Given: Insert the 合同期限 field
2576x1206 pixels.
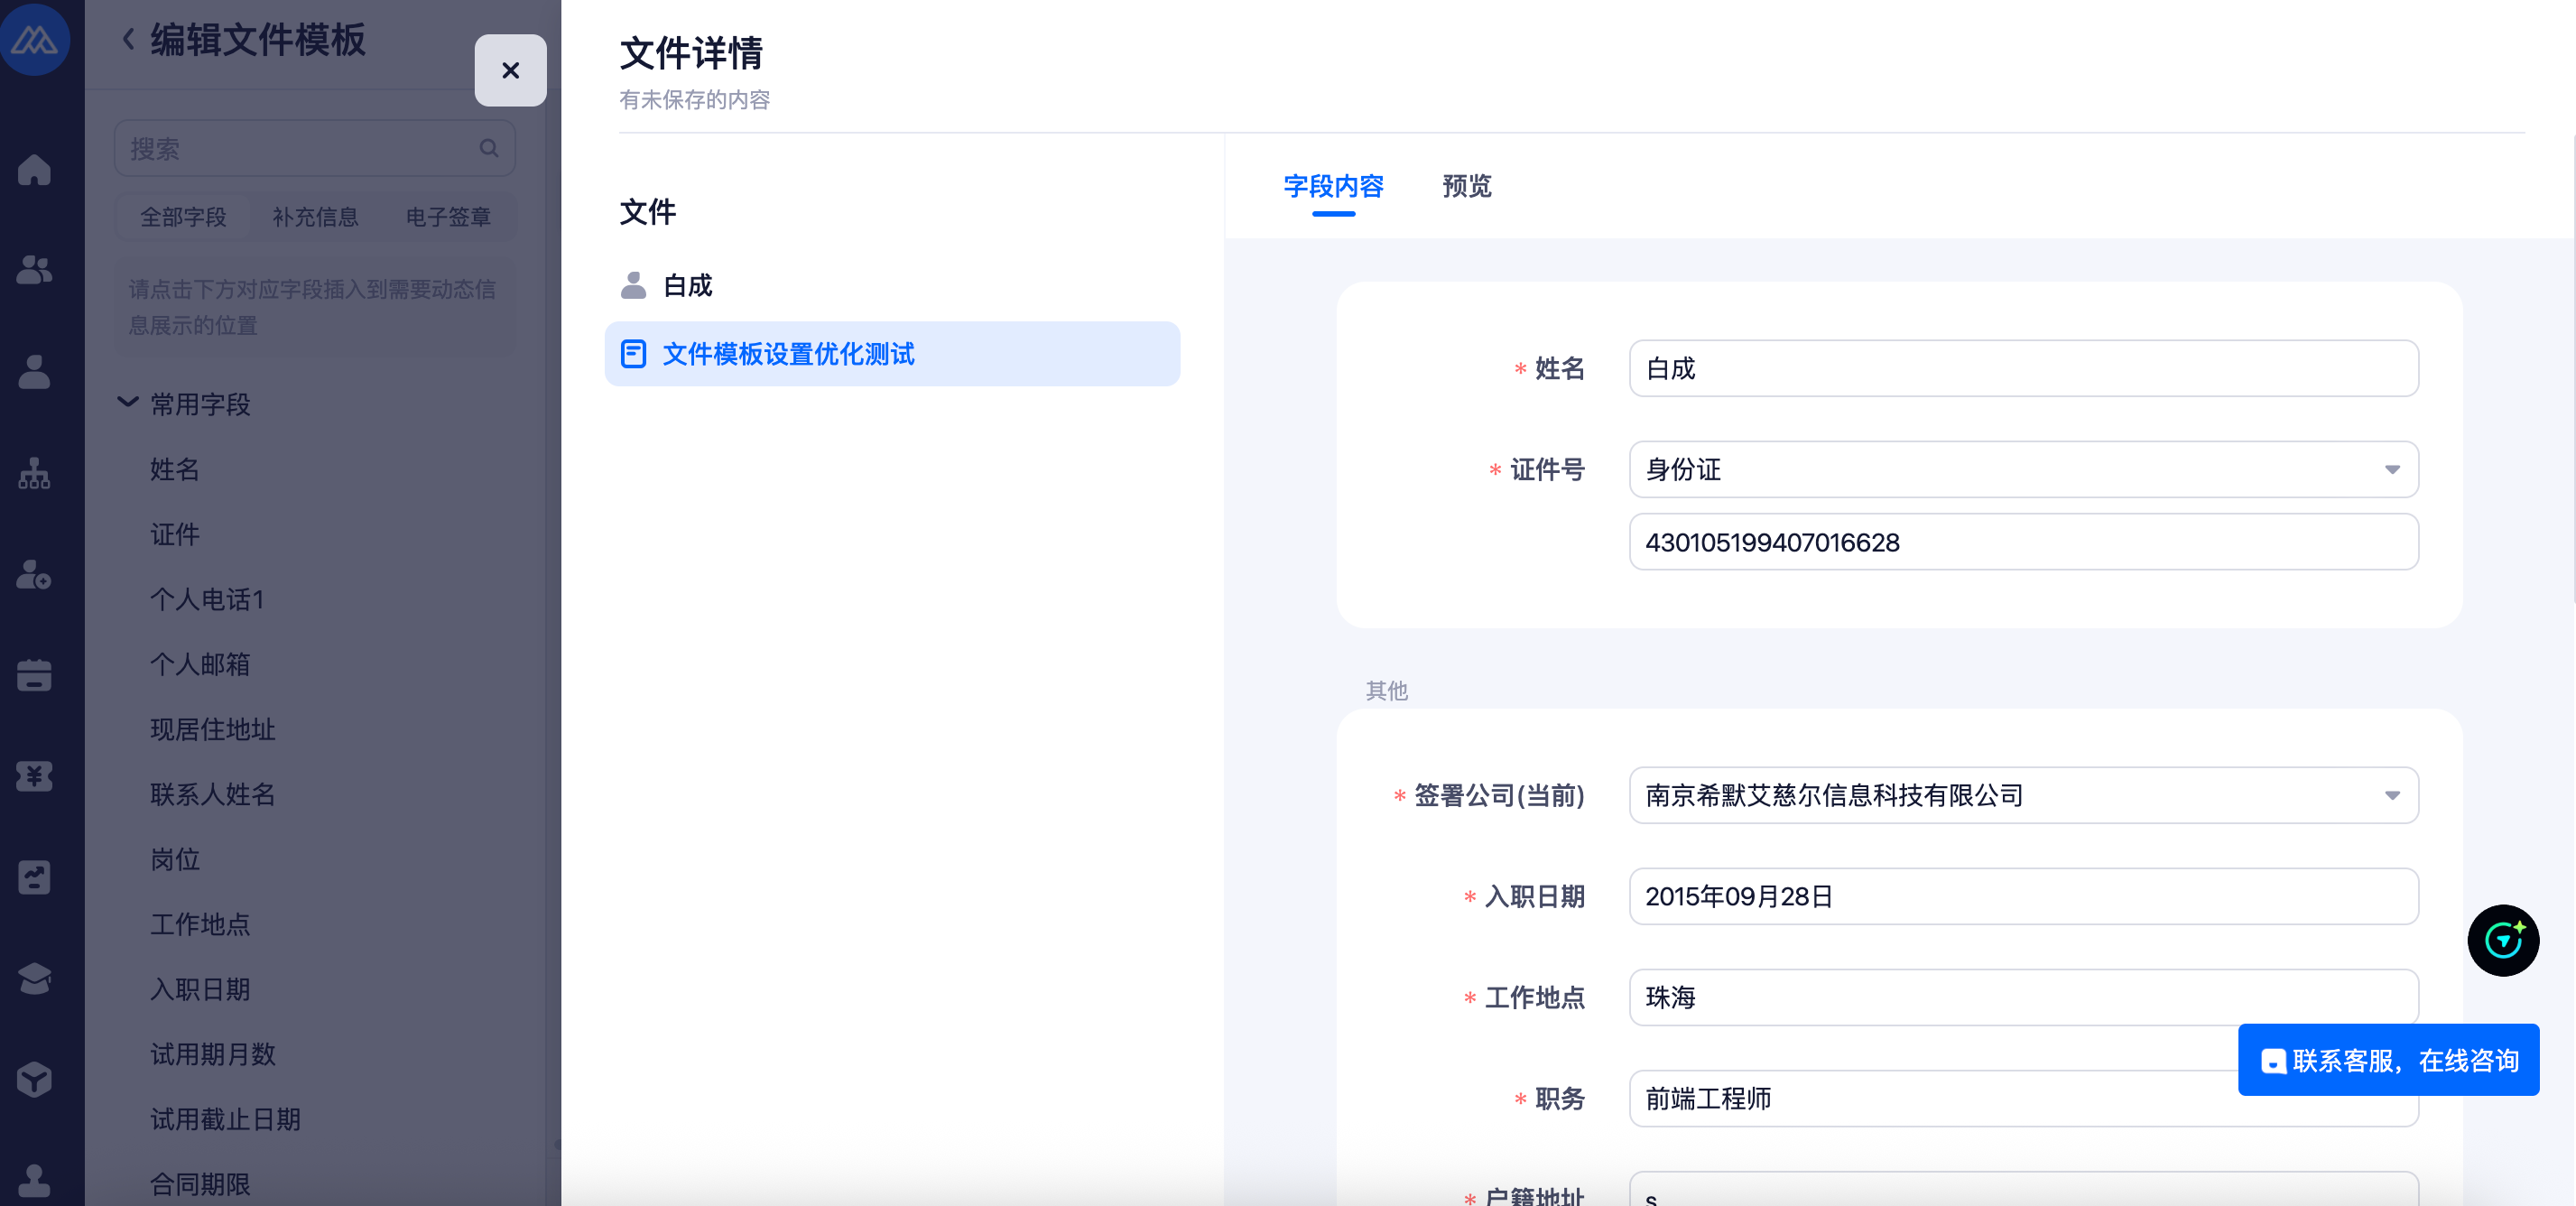Looking at the screenshot, I should [200, 1184].
